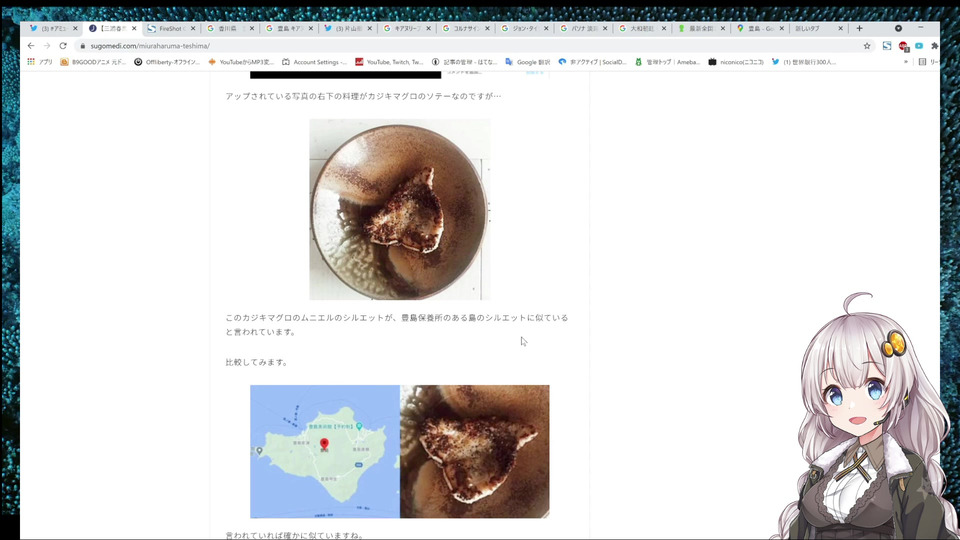Click the lock icon beside the URL
This screenshot has width=960, height=540.
[x=83, y=46]
